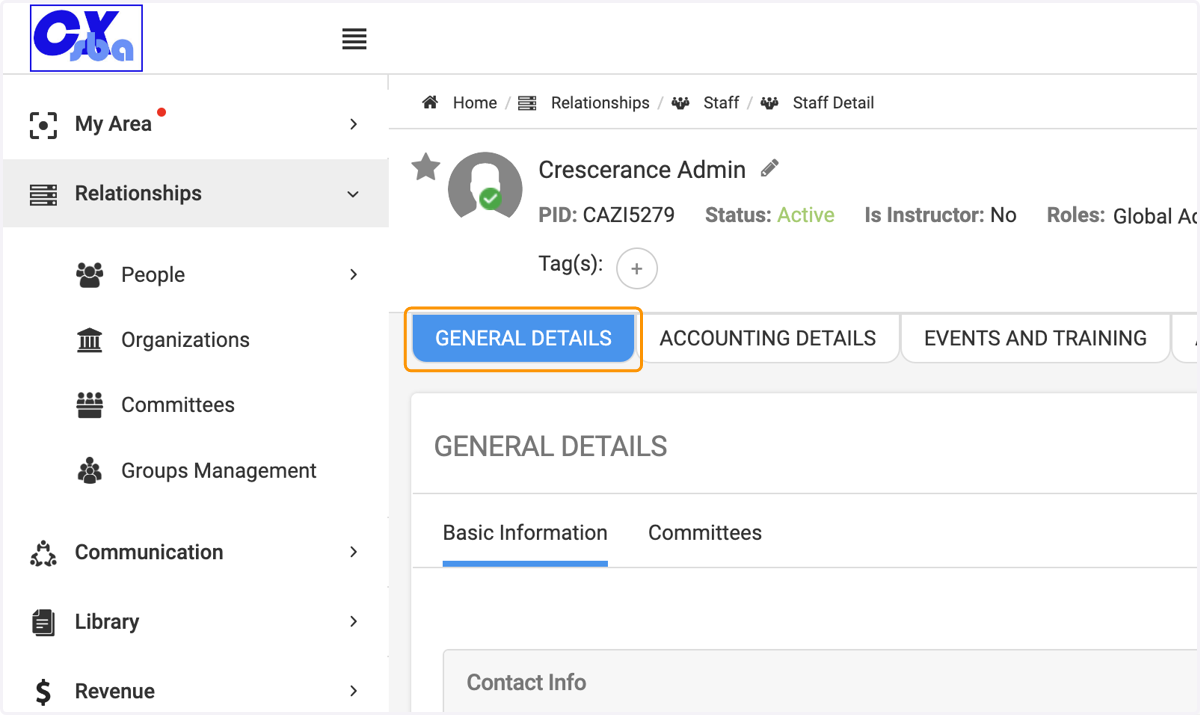
Task: Click the CX logo image
Action: tap(86, 38)
